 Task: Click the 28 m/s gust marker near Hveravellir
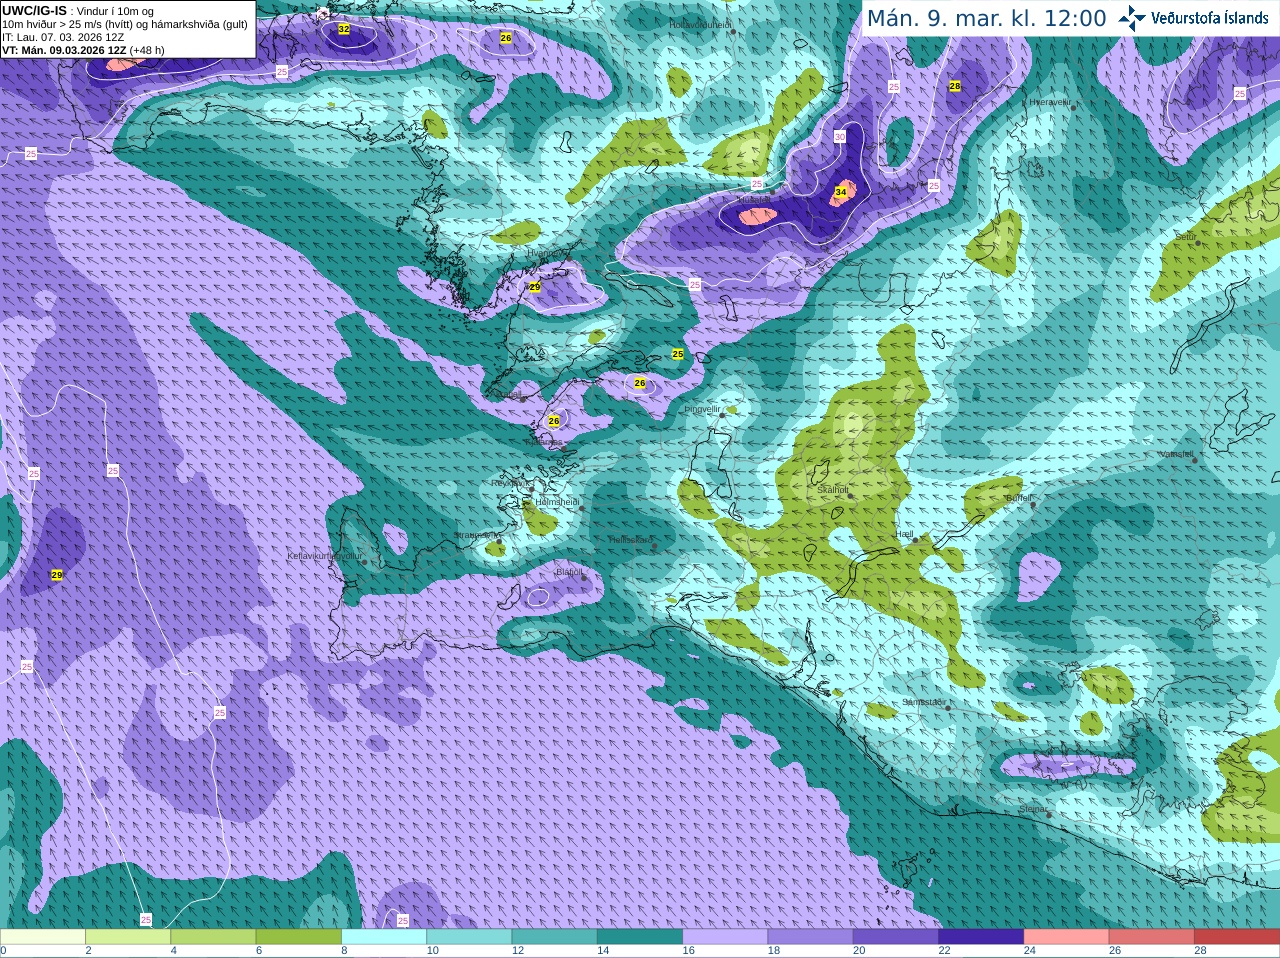955,86
